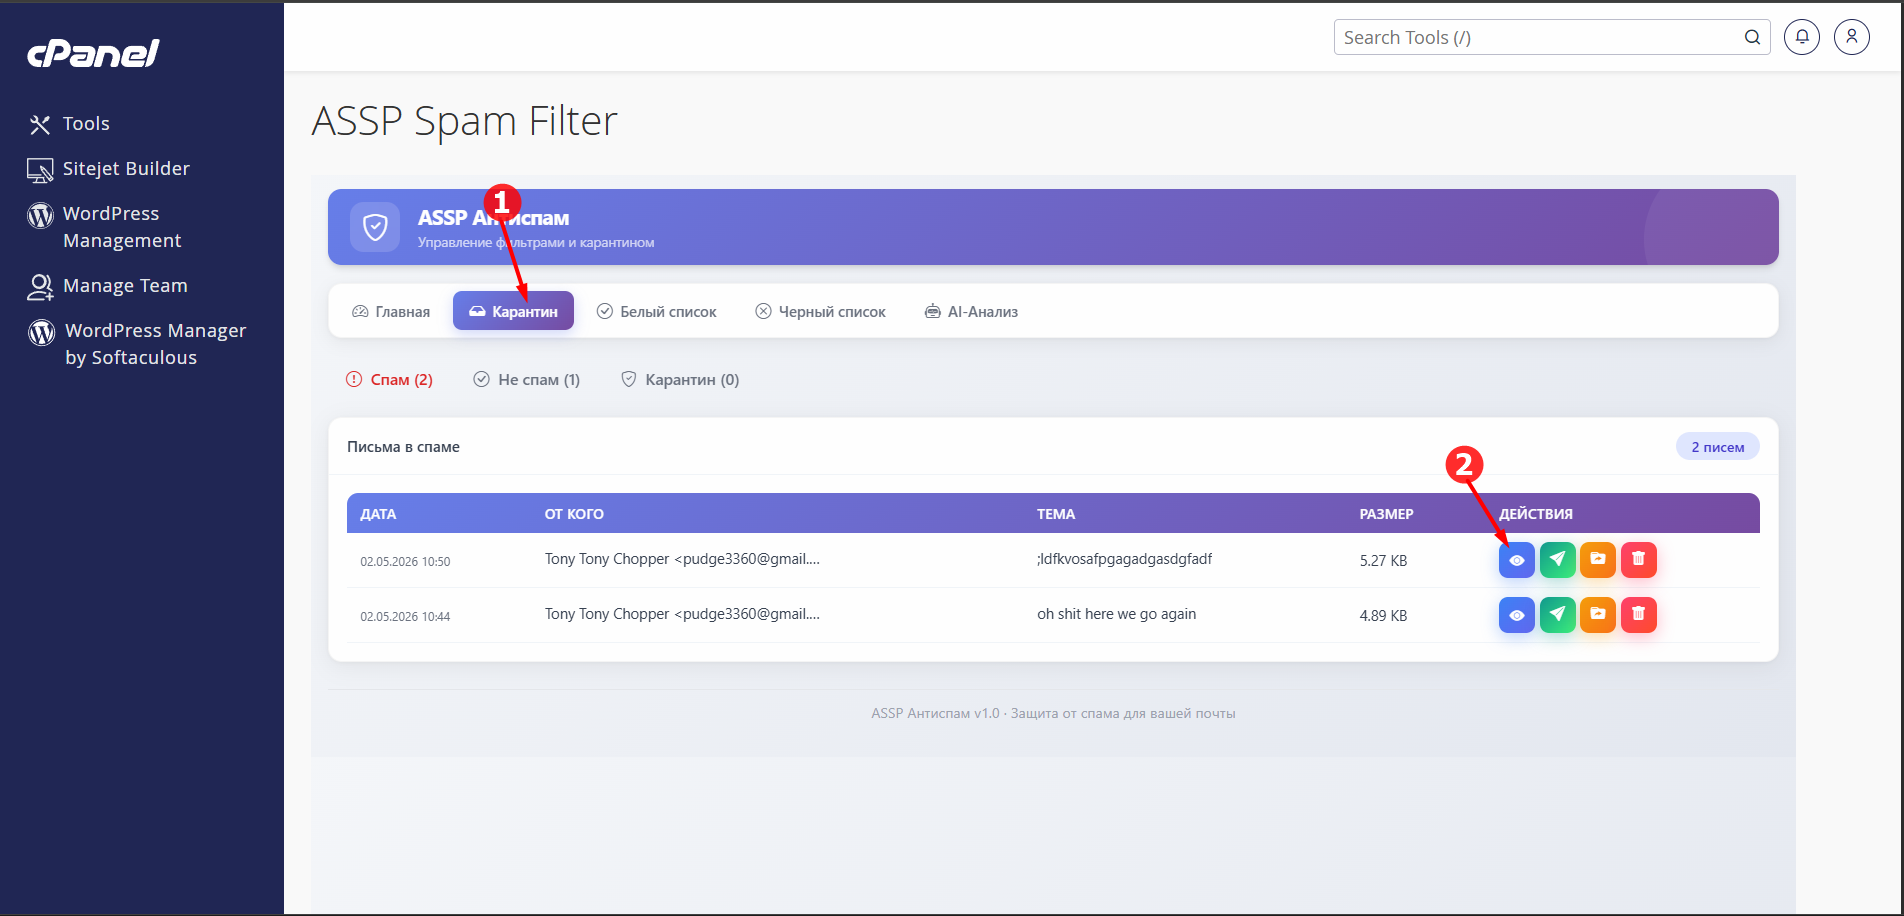Click sender of the 10:50 message
Viewport: 1904px width, 916px height.
coord(682,559)
